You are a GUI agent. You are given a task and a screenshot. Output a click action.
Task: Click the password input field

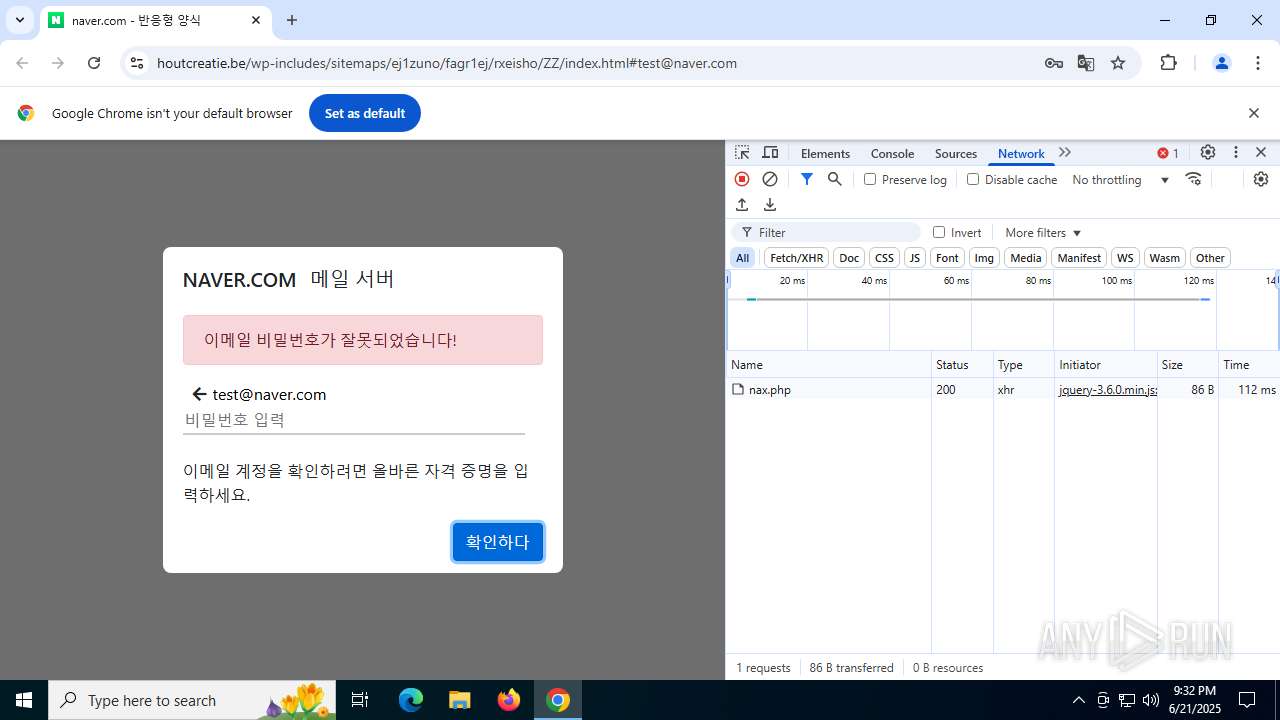(354, 420)
